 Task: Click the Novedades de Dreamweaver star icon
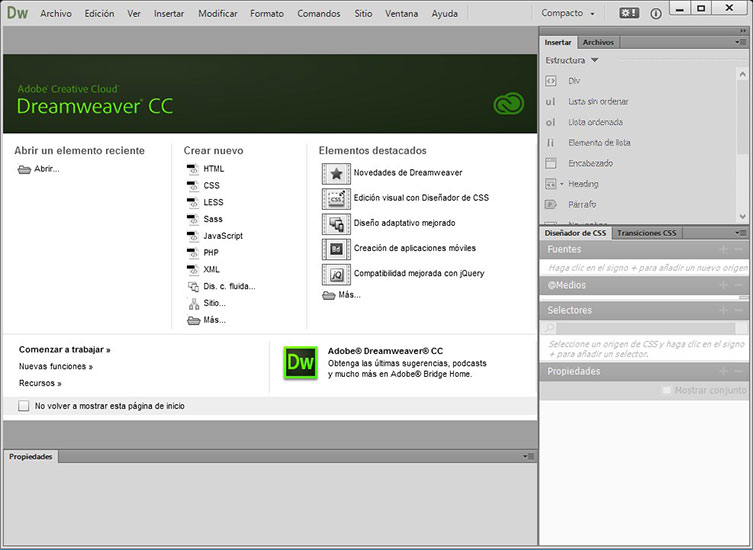point(336,173)
